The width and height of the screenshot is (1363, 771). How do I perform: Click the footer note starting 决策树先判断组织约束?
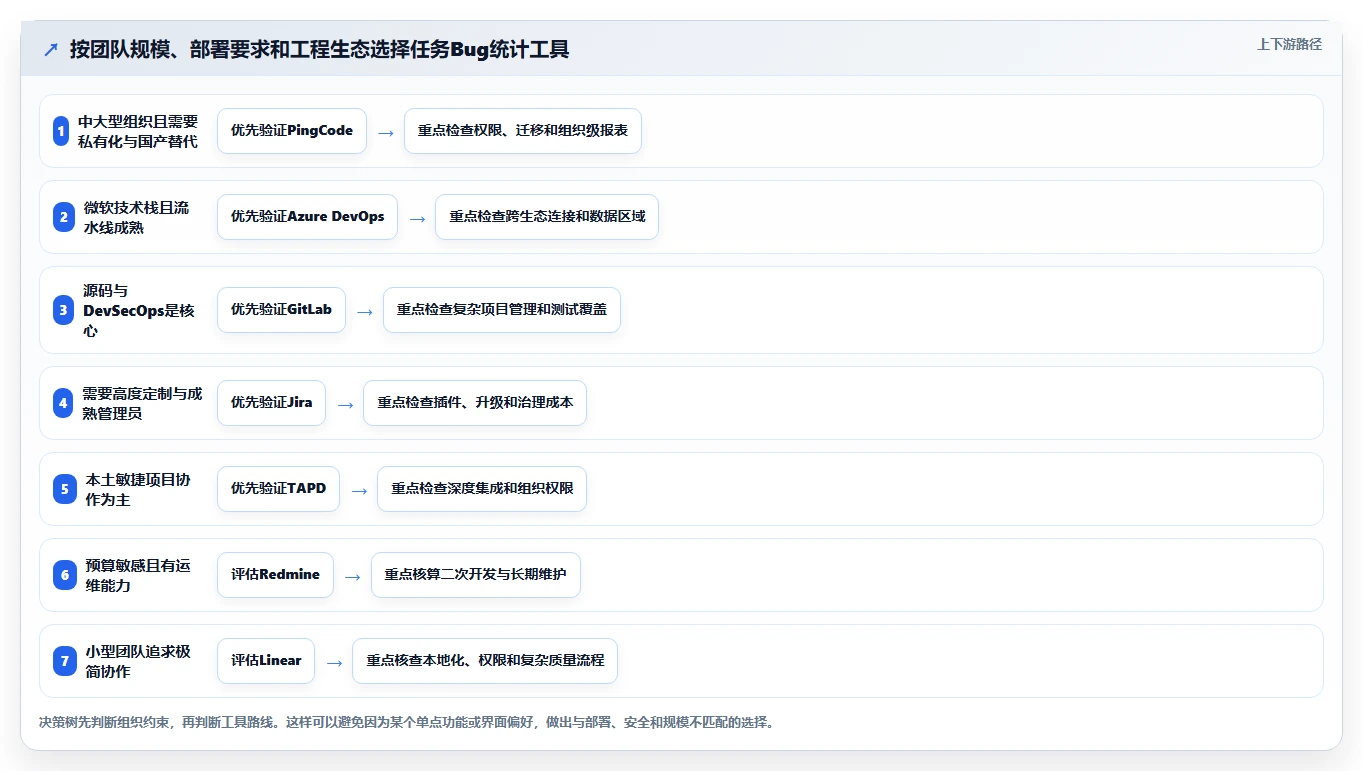click(x=406, y=722)
